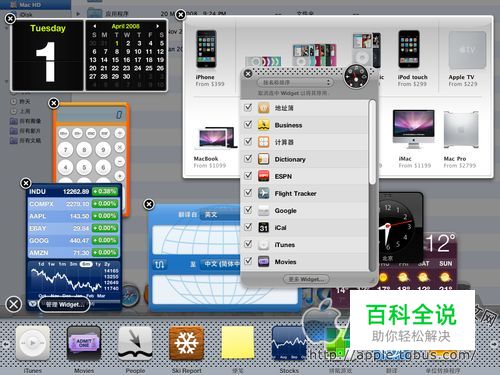The image size is (500, 375).
Task: Go to previous month in calendar widget
Action: (95, 26)
